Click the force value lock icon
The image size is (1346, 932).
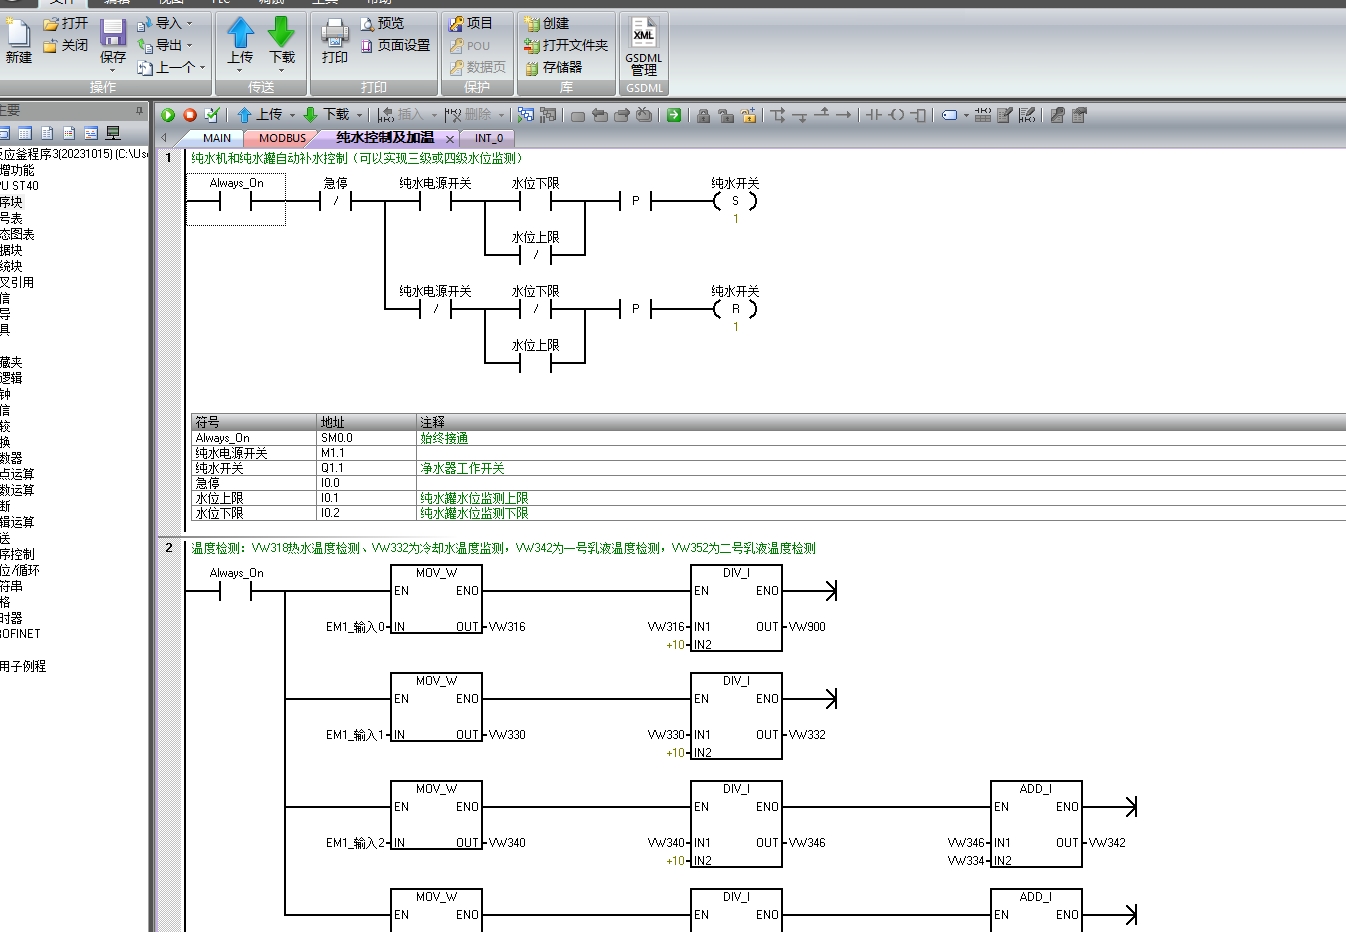(704, 115)
